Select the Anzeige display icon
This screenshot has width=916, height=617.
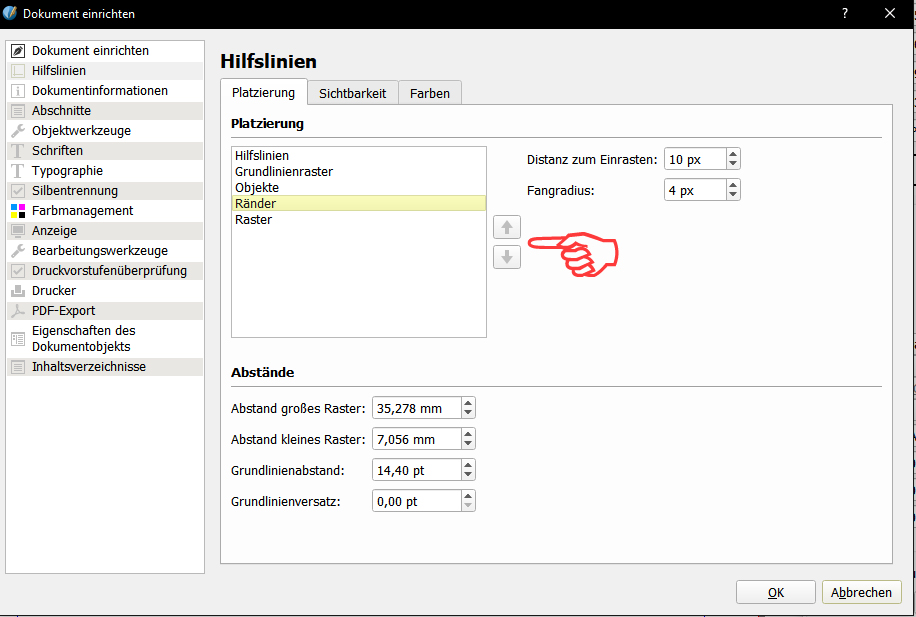pyautogui.click(x=17, y=231)
